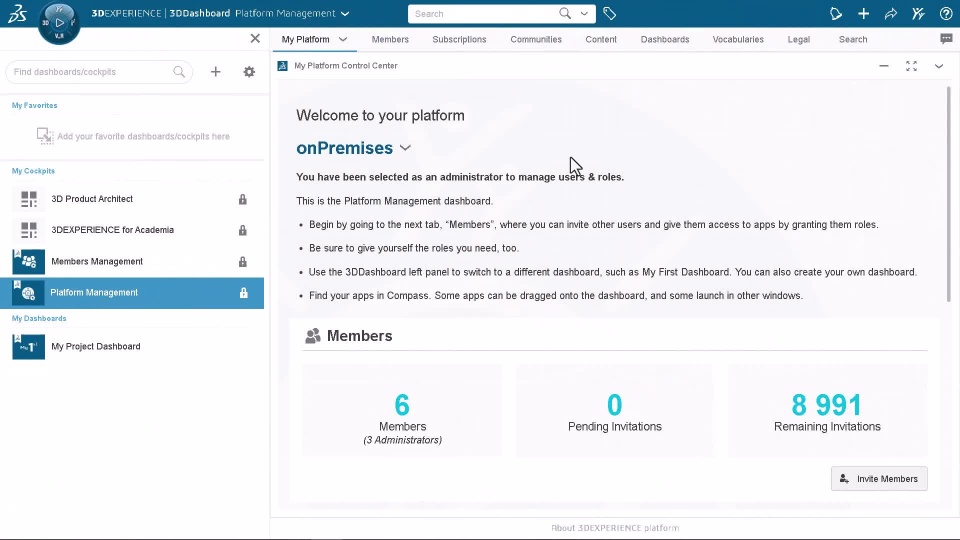
Task: Open the Members Management cockpit
Action: click(x=132, y=261)
